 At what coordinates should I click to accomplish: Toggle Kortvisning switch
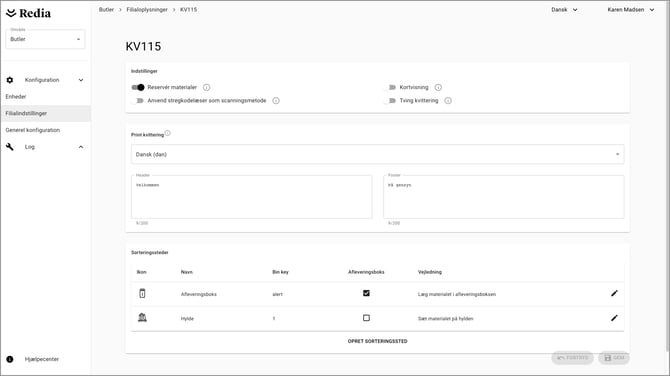pos(390,88)
